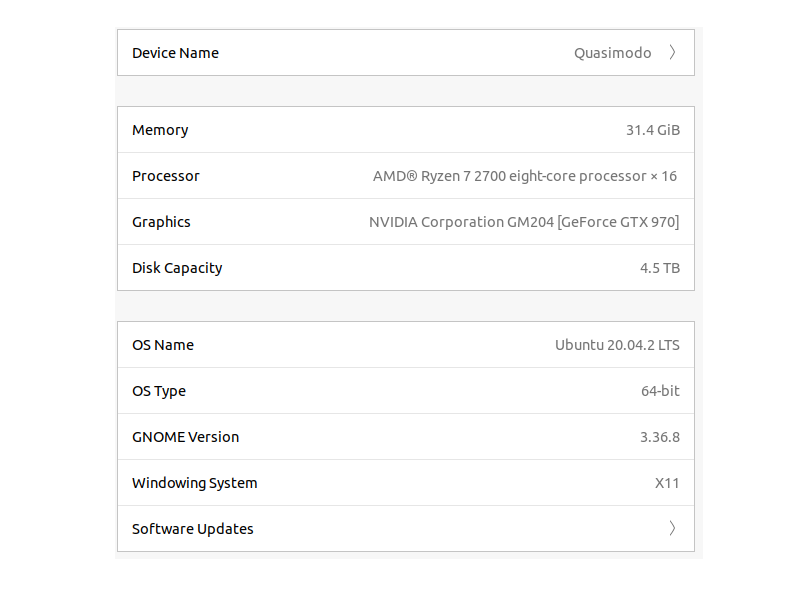This screenshot has height=600, width=800.
Task: Select the Quasimodo device name value
Action: point(612,53)
